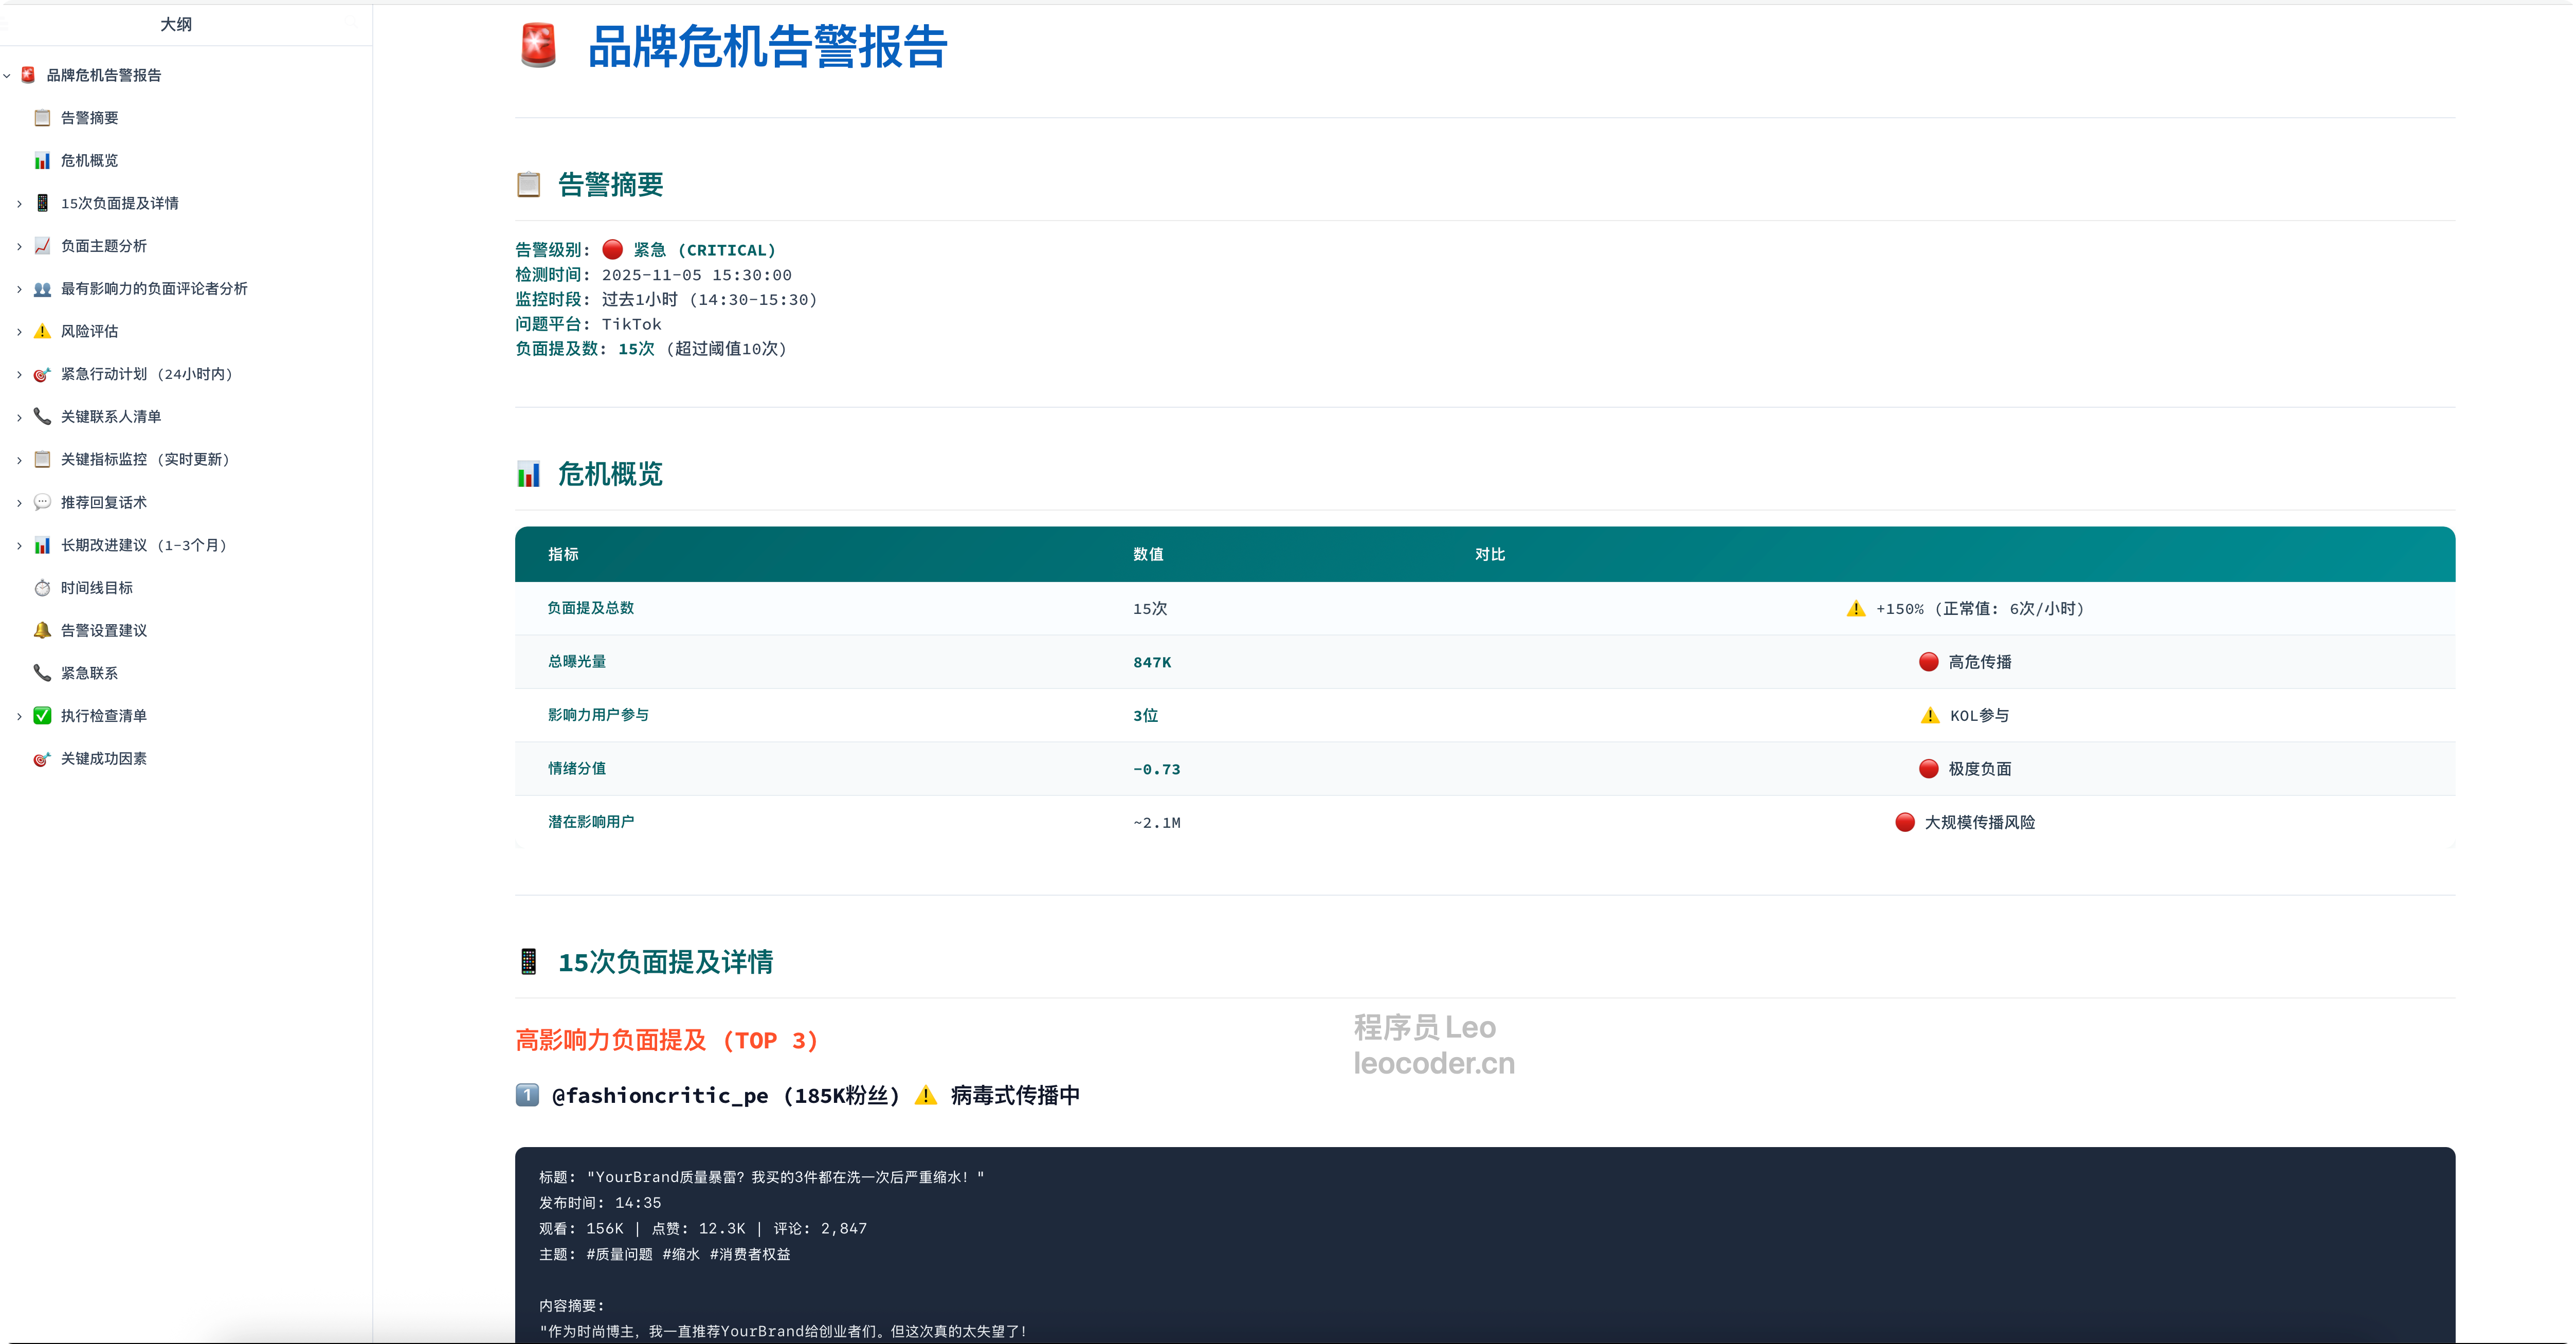Image resolution: width=2576 pixels, height=1344 pixels.
Task: Click the bar chart icon beside 危机概览 heading
Action: pyautogui.click(x=528, y=474)
